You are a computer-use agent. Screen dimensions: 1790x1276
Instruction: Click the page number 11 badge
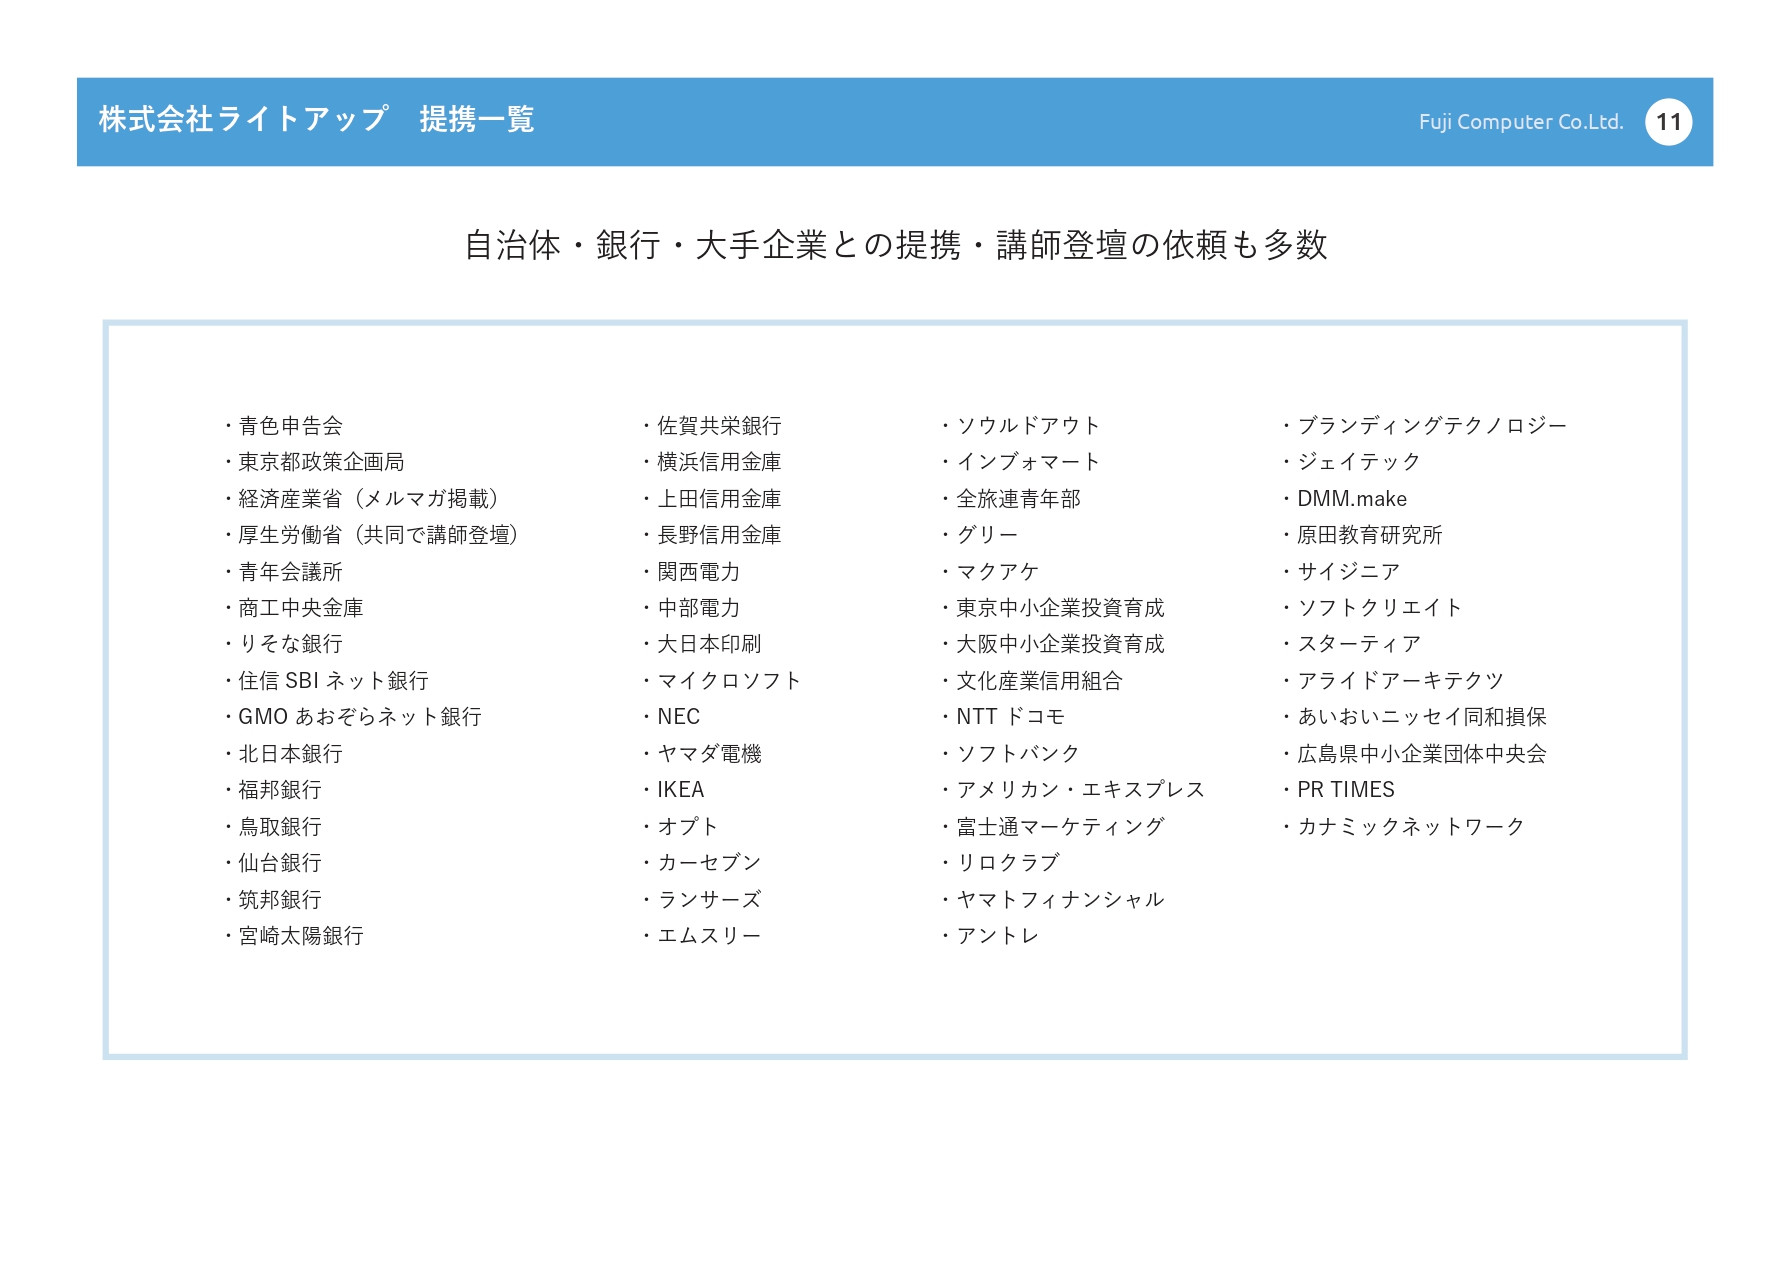click(1668, 122)
